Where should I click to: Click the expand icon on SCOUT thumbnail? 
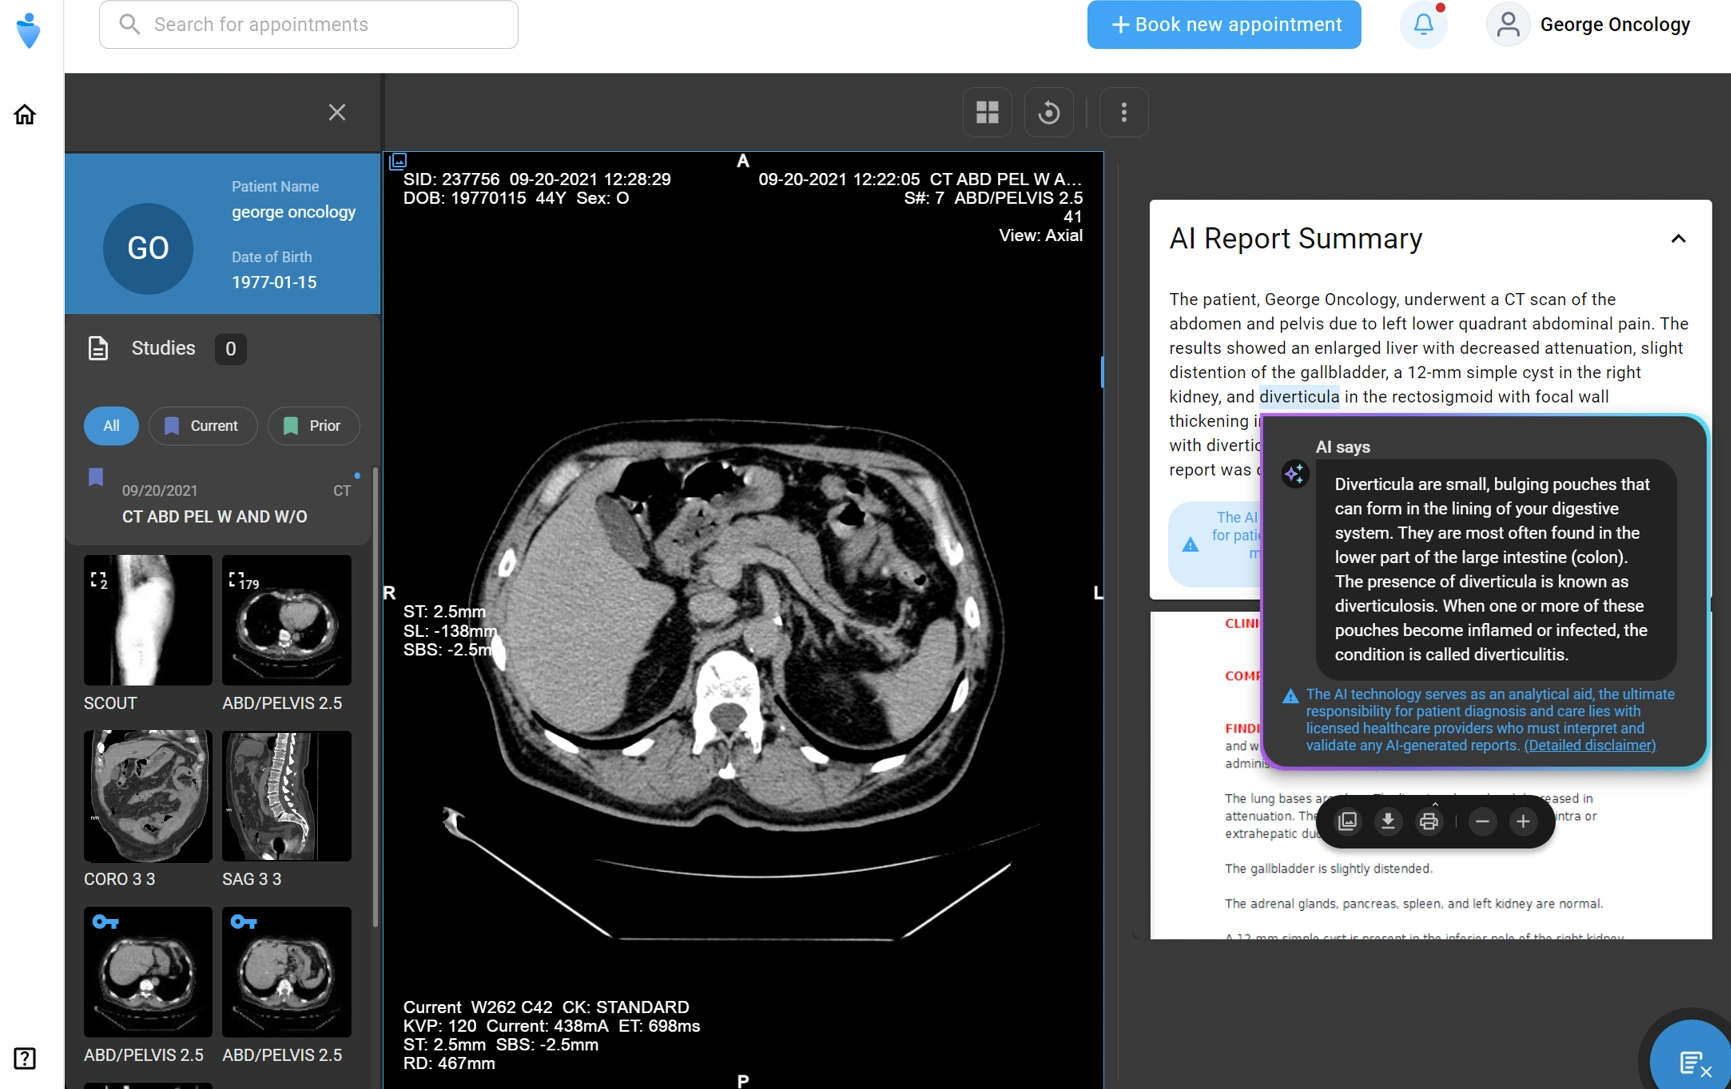tap(99, 580)
